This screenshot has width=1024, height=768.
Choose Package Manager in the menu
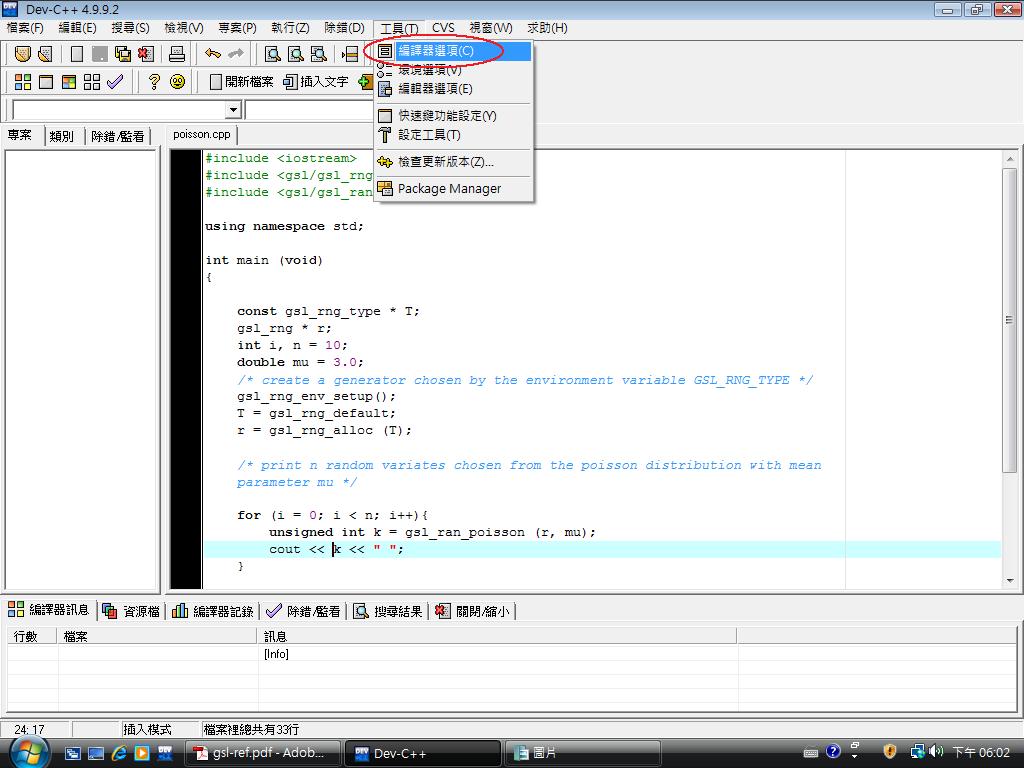click(x=449, y=188)
